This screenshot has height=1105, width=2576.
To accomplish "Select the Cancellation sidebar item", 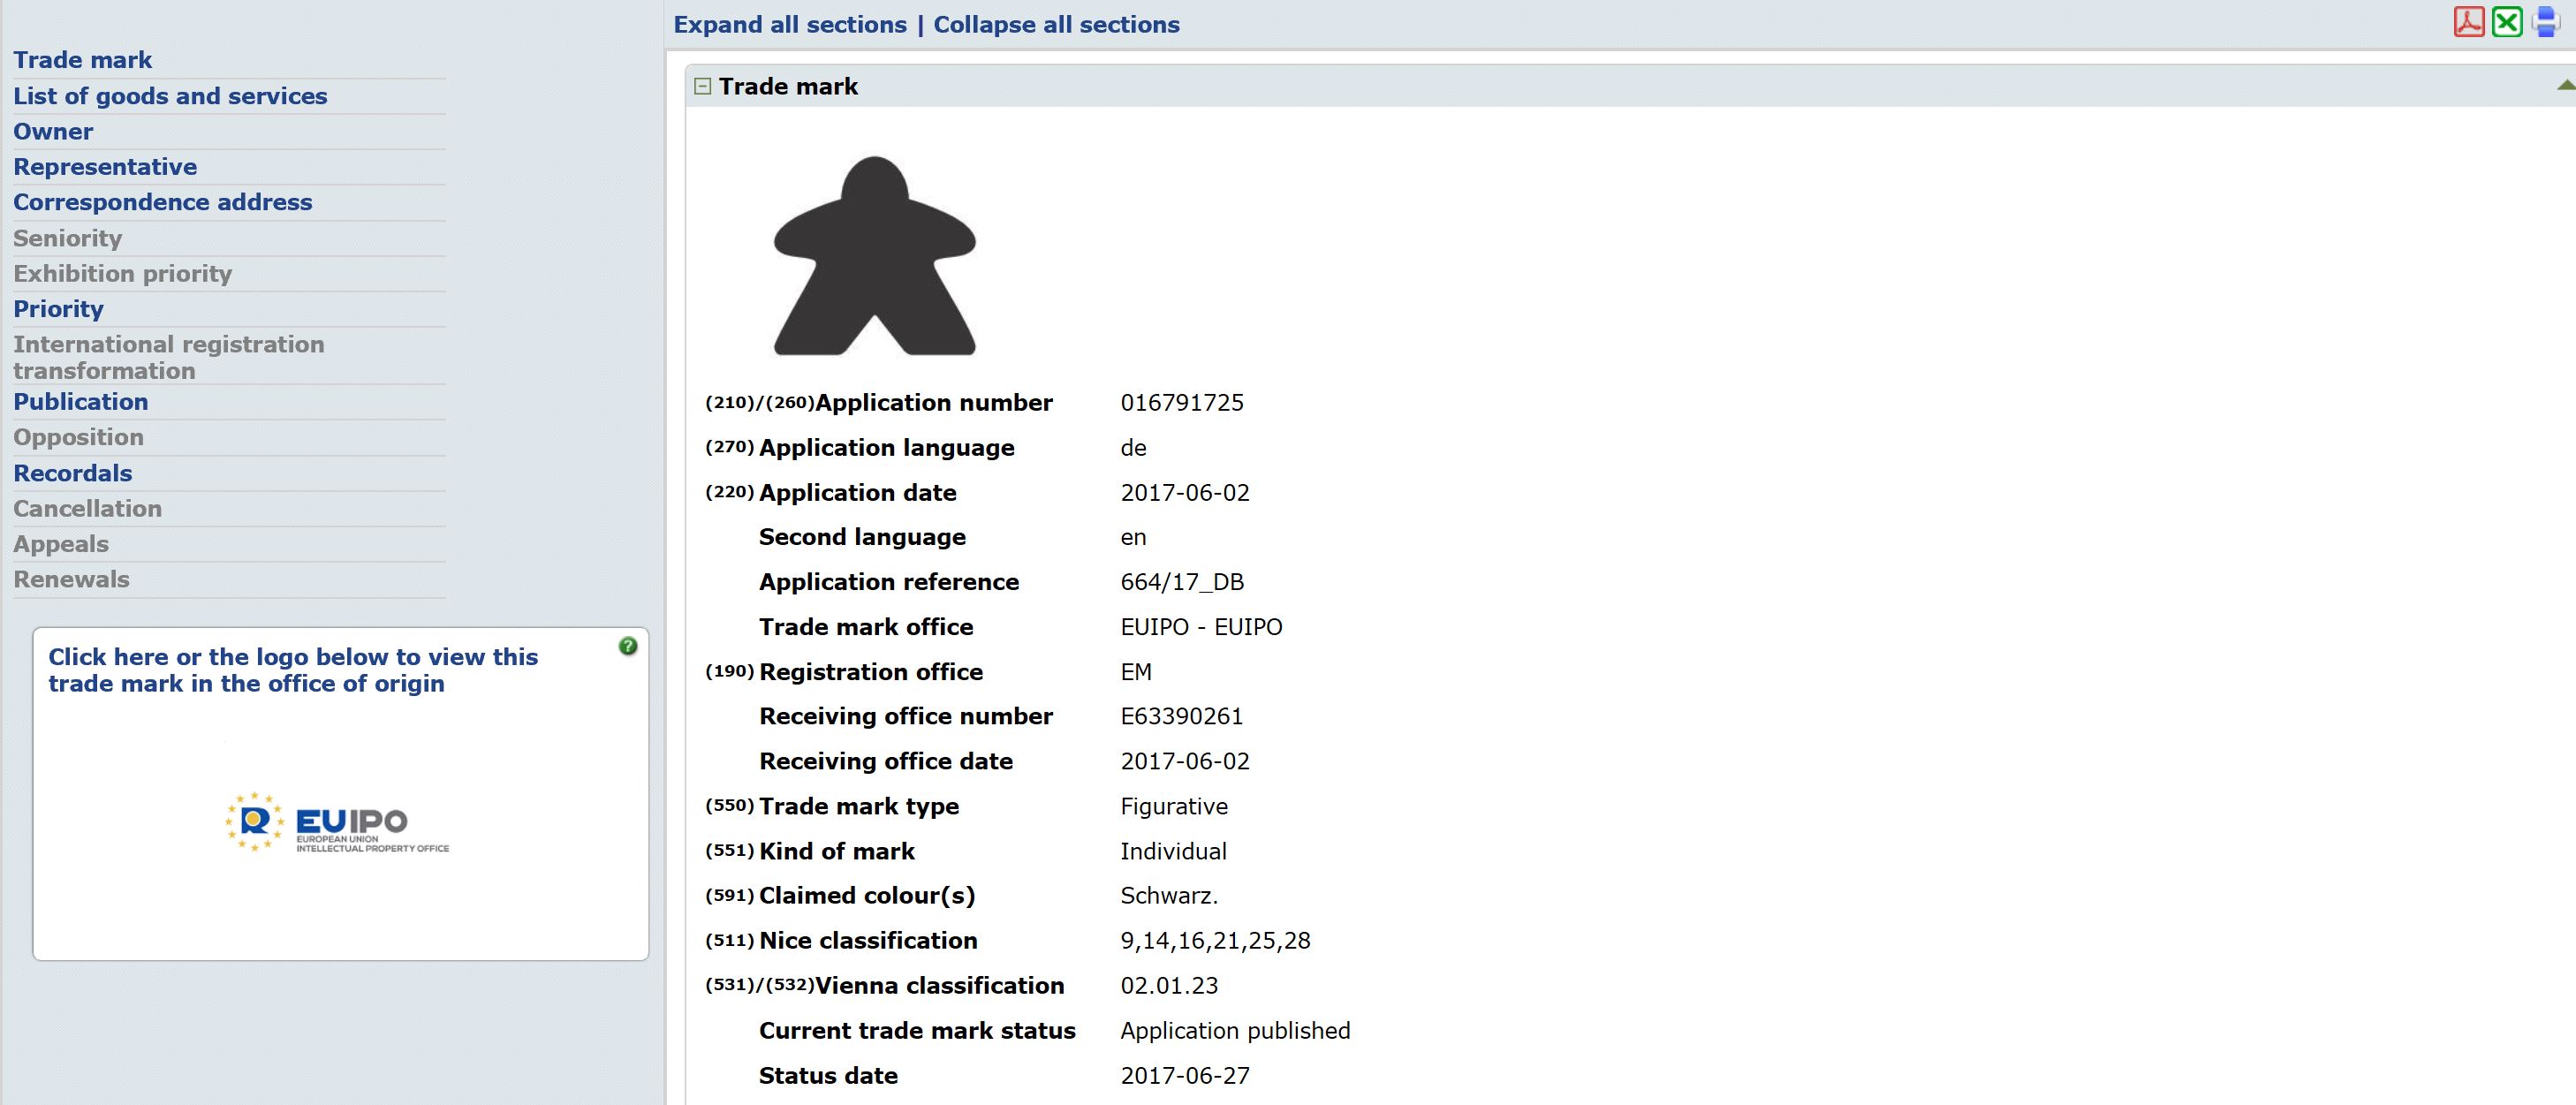I will tap(87, 508).
